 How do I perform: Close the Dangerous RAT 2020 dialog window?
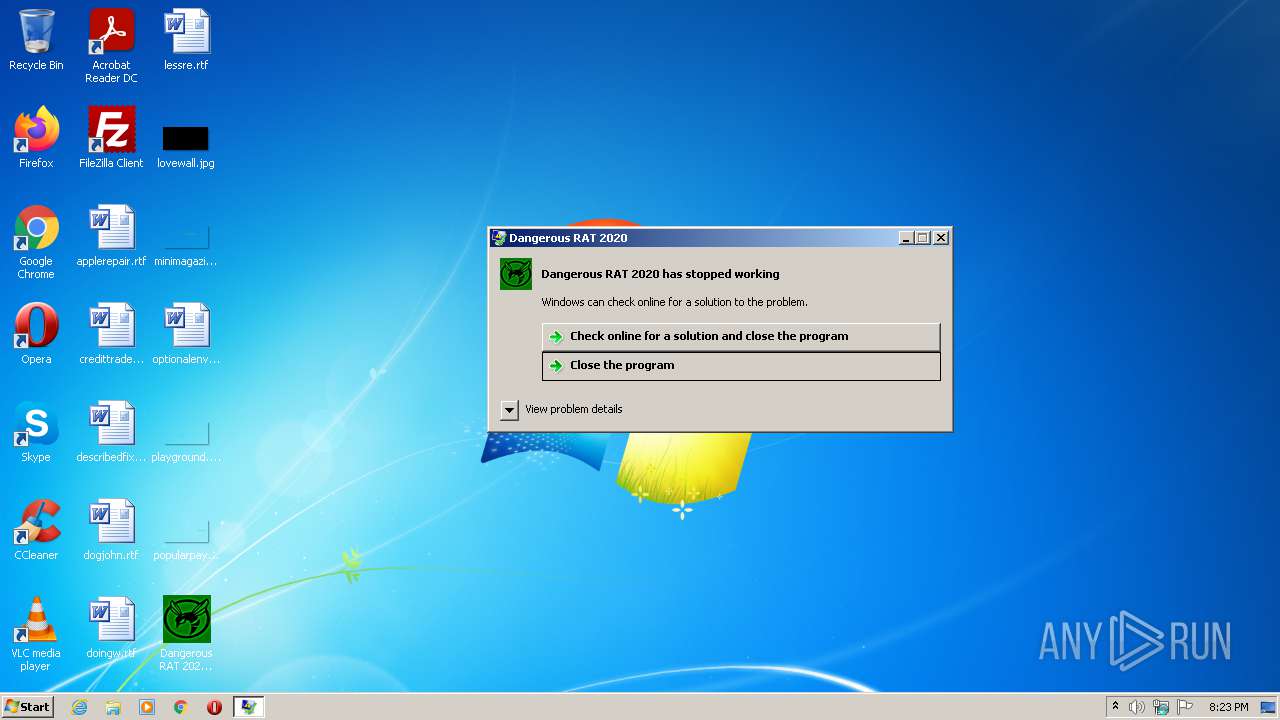[940, 238]
